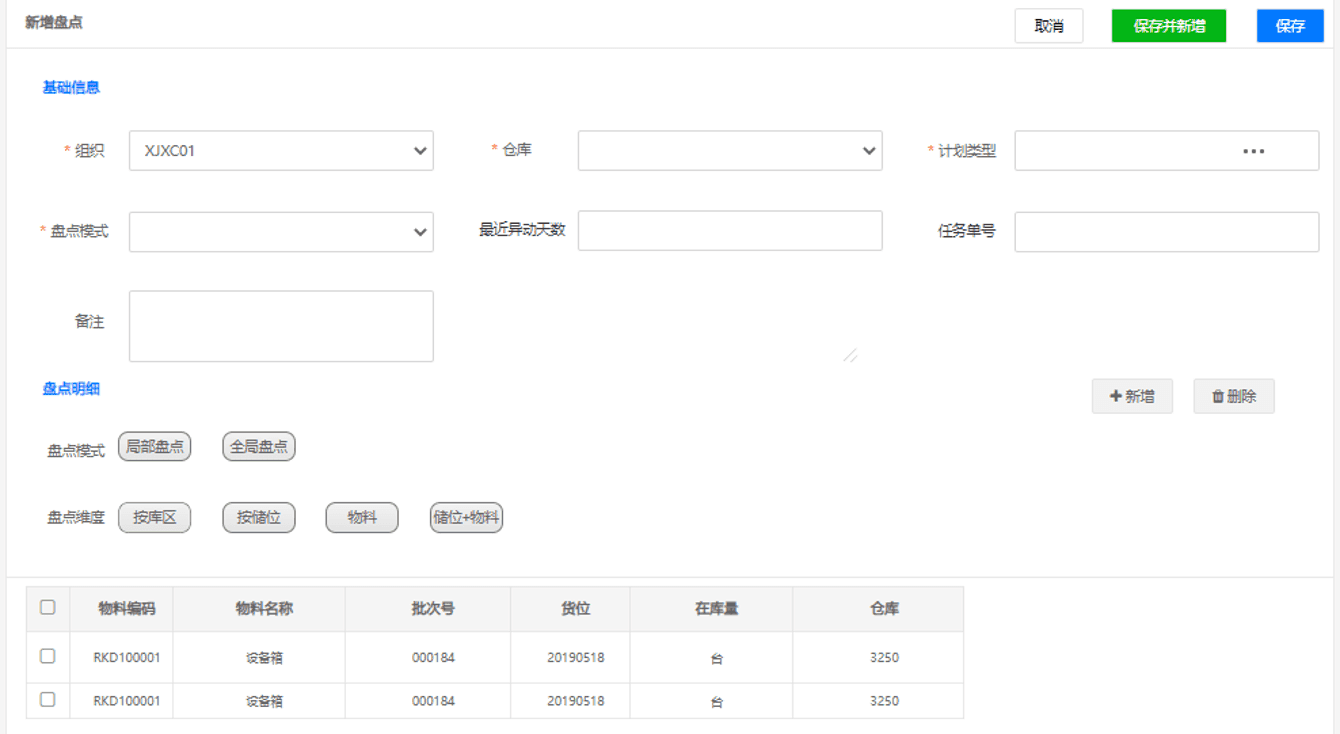Screen dimensions: 1340x734
Task: Select 局部盘点 mode
Action: (x=154, y=447)
